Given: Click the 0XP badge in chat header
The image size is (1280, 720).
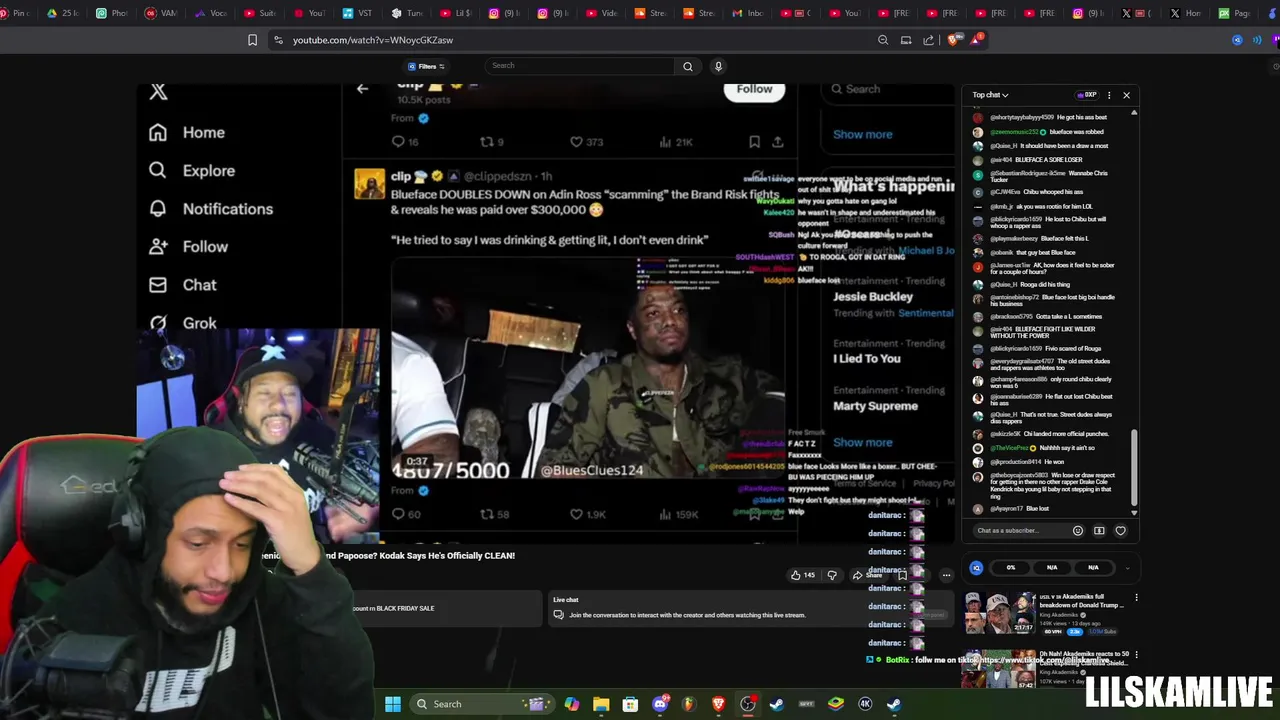Looking at the screenshot, I should coord(1087,95).
